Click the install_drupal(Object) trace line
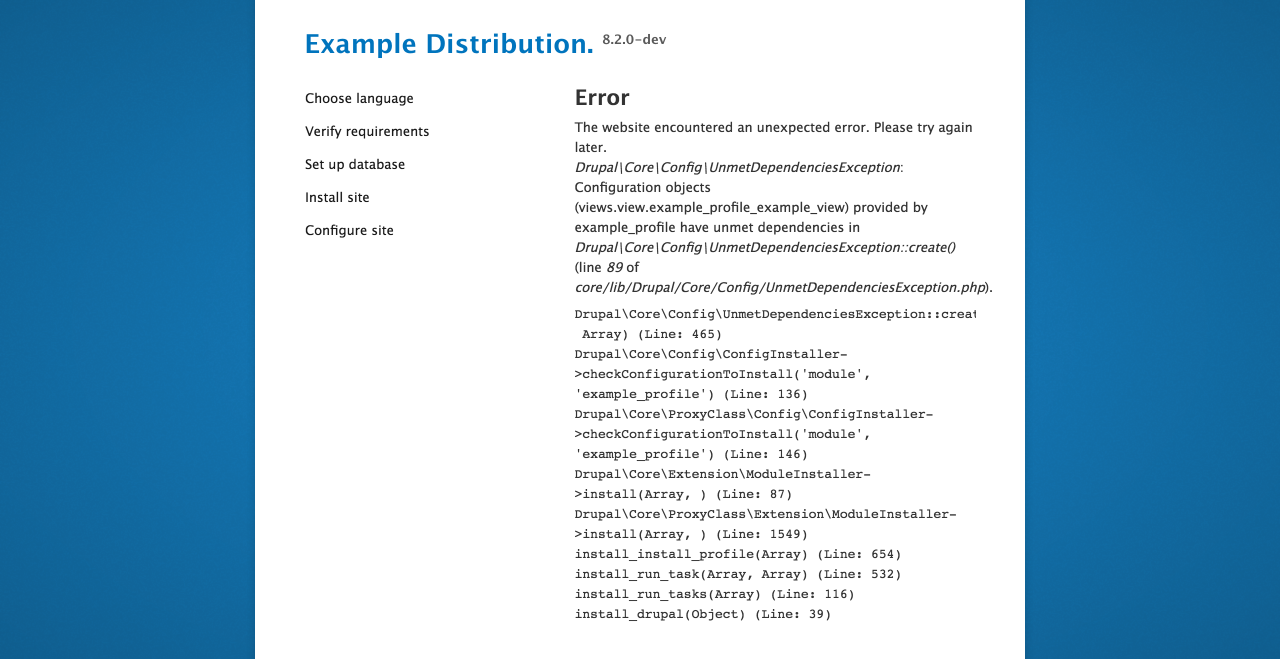The image size is (1280, 659). click(x=703, y=614)
